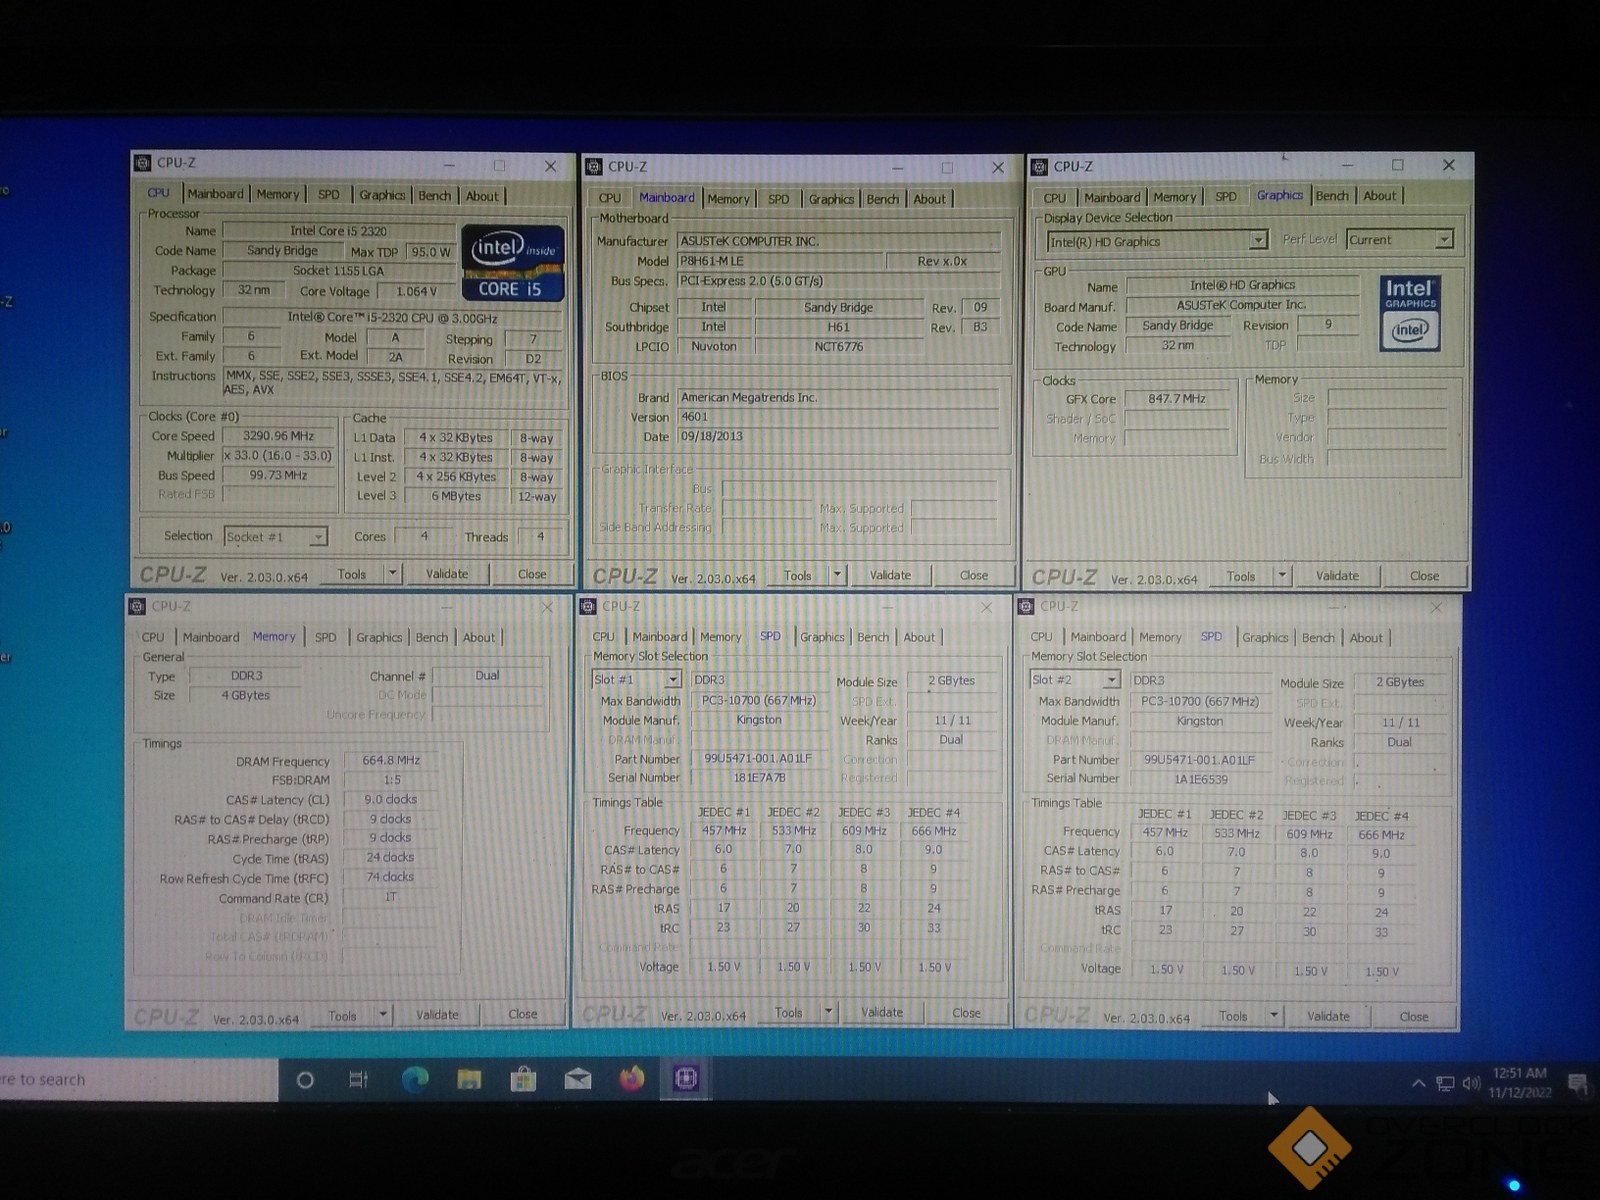Open About tab in Mainboard window
The width and height of the screenshot is (1600, 1200).
coord(929,199)
